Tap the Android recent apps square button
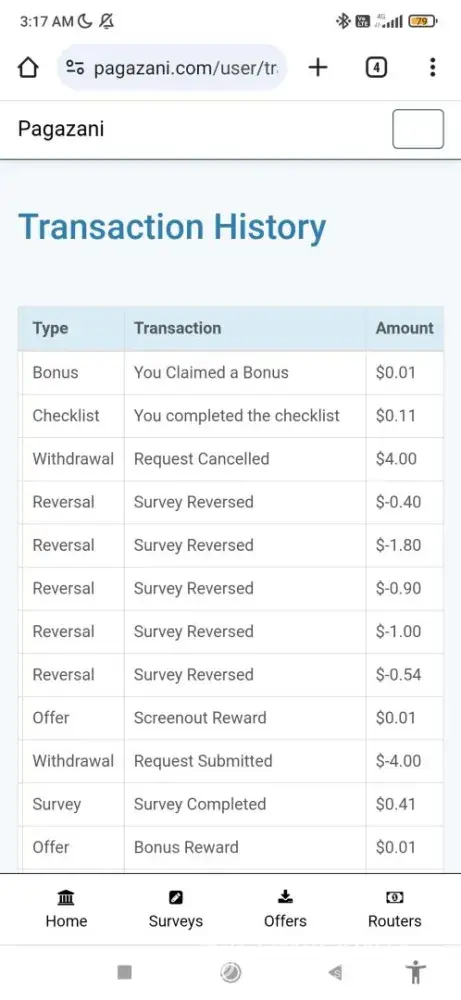The width and height of the screenshot is (461, 1000). pyautogui.click(x=125, y=972)
